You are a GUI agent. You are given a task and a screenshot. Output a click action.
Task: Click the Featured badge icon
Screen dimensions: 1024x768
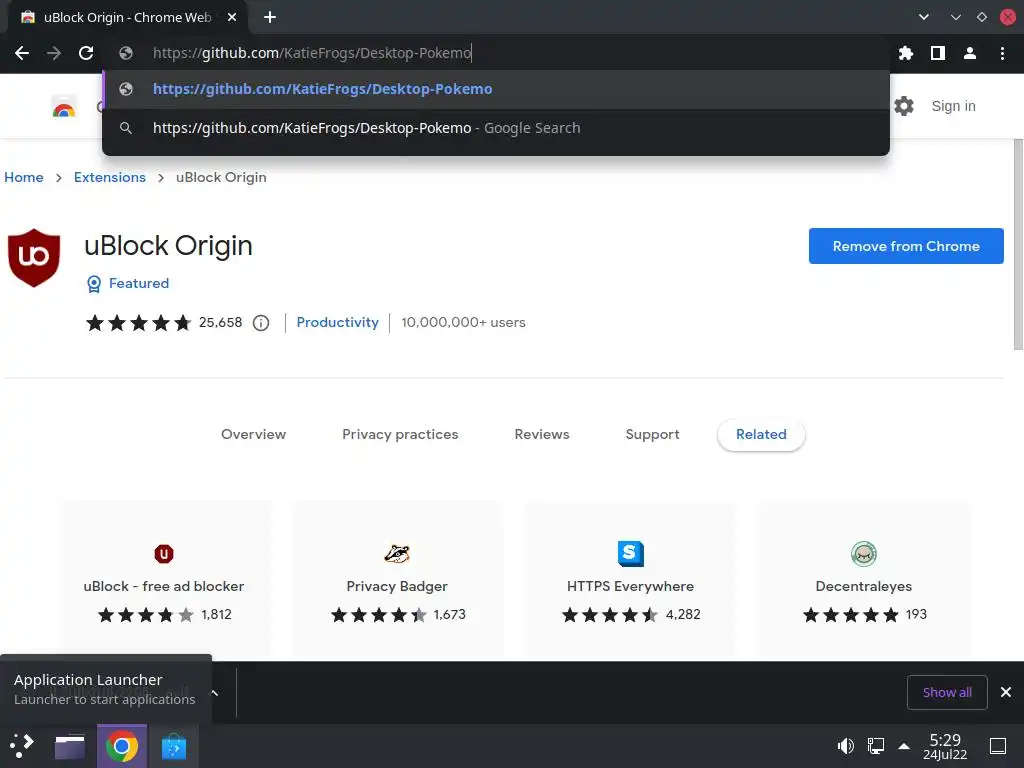(x=94, y=283)
